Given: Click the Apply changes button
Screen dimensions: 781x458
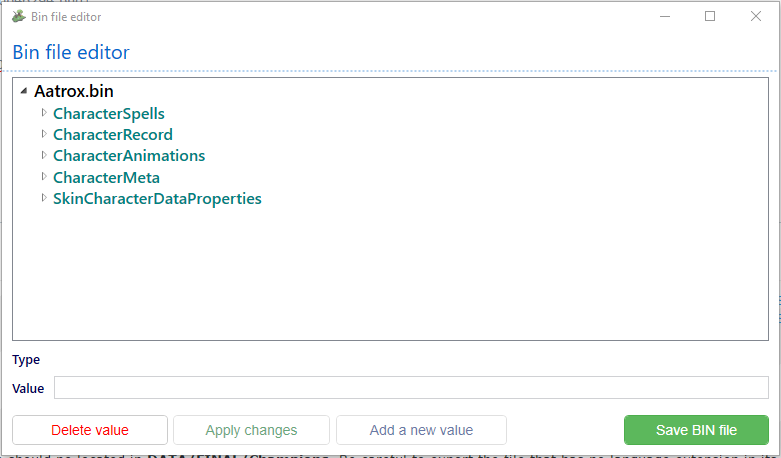Looking at the screenshot, I should (x=251, y=430).
